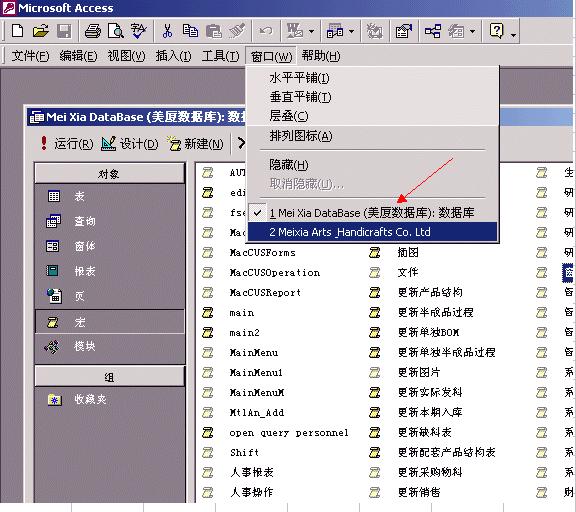Select 宏 macros in objects panel
The height and width of the screenshot is (512, 576).
(x=109, y=322)
